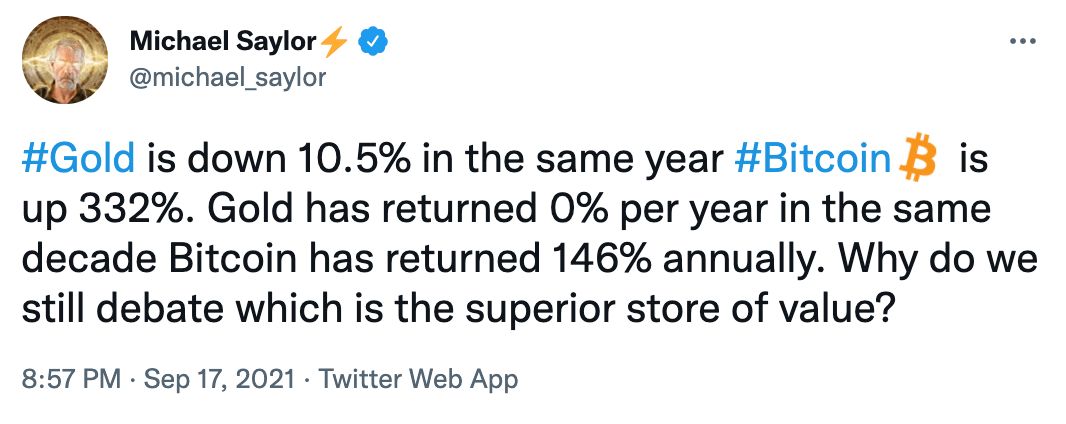
Task: Visit the @michael_saylor handle
Action: [x=228, y=77]
